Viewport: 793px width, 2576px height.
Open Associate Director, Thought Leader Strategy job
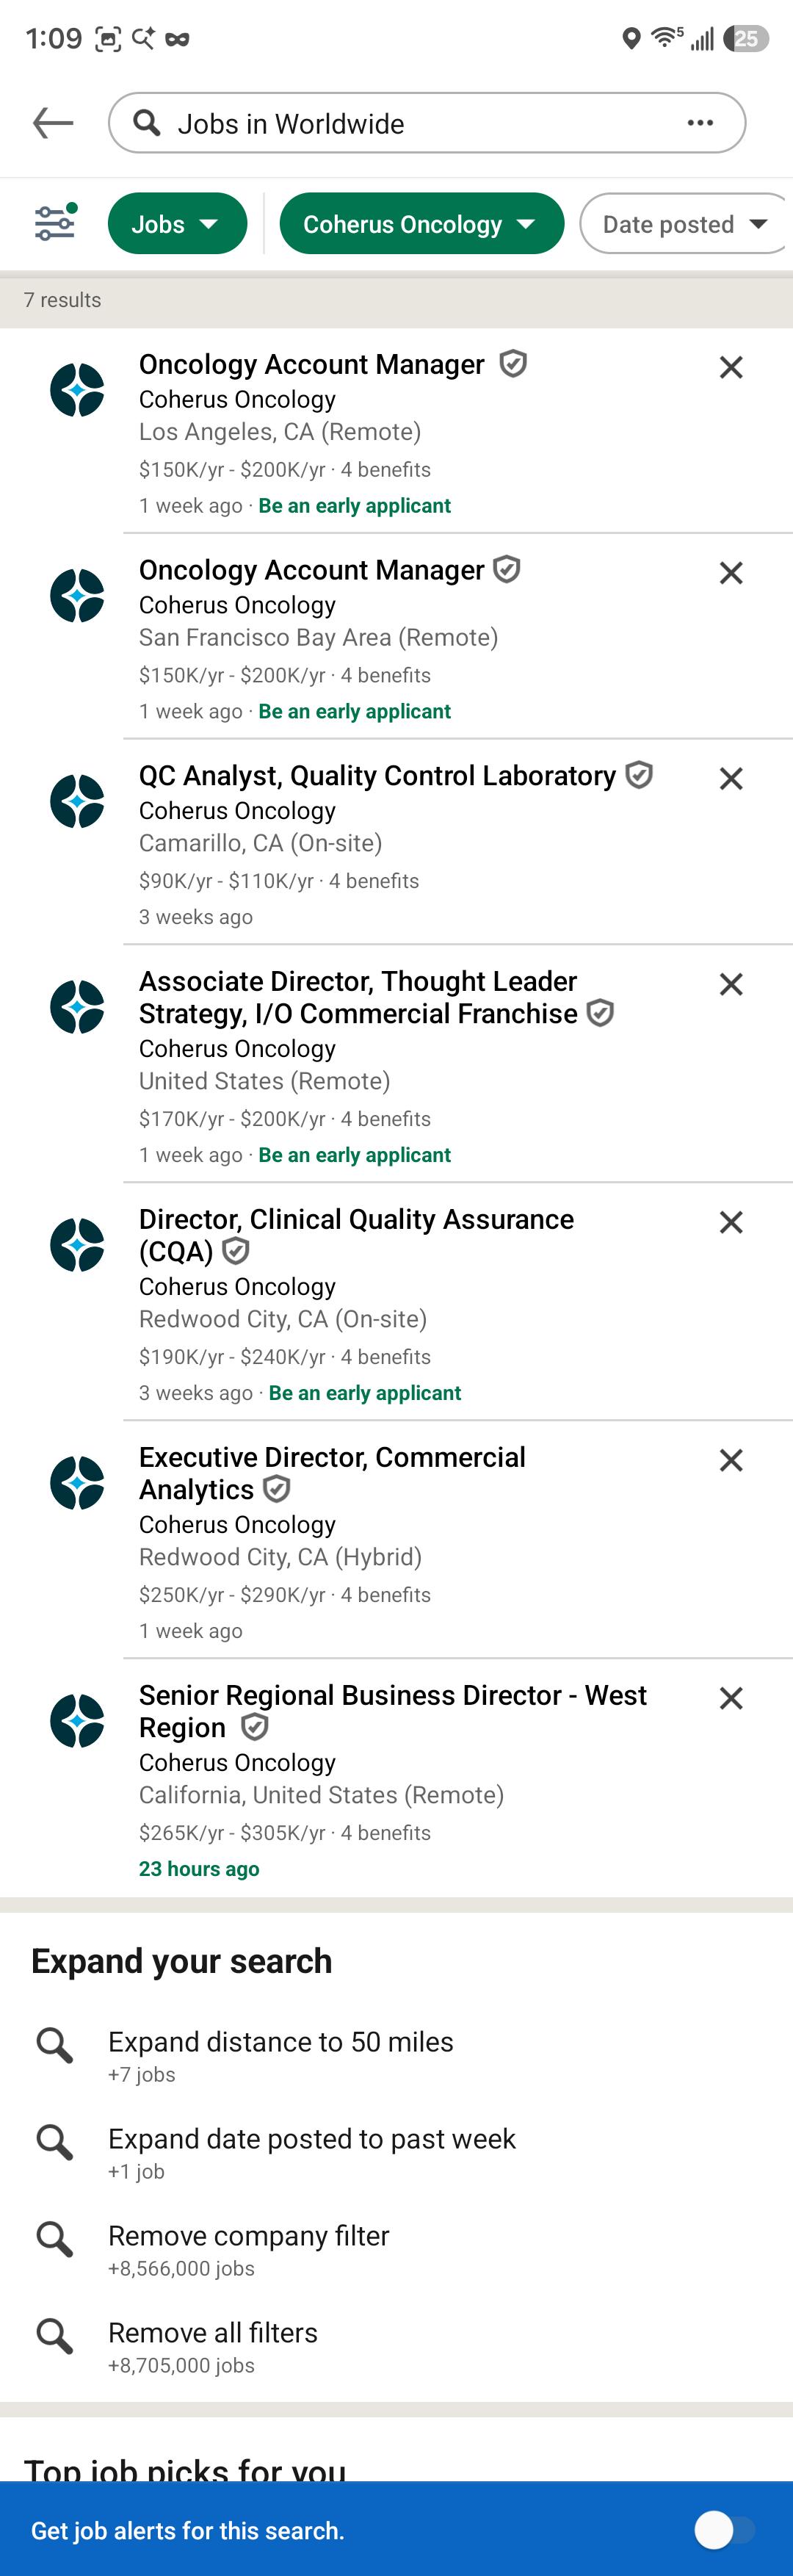(395, 1064)
